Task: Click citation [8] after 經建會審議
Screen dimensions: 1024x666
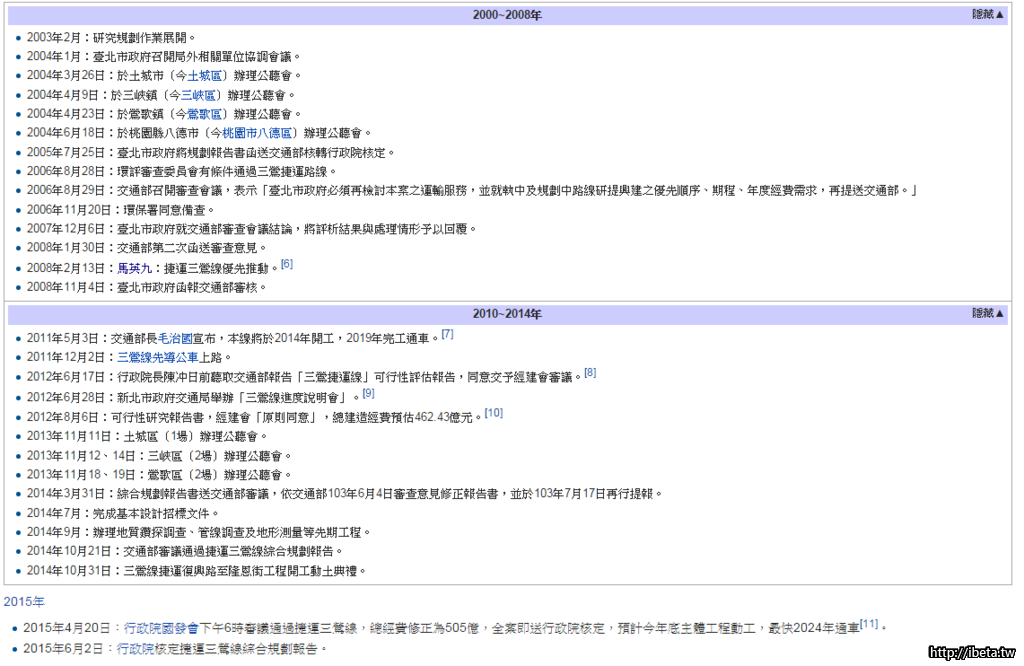Action: click(x=590, y=373)
